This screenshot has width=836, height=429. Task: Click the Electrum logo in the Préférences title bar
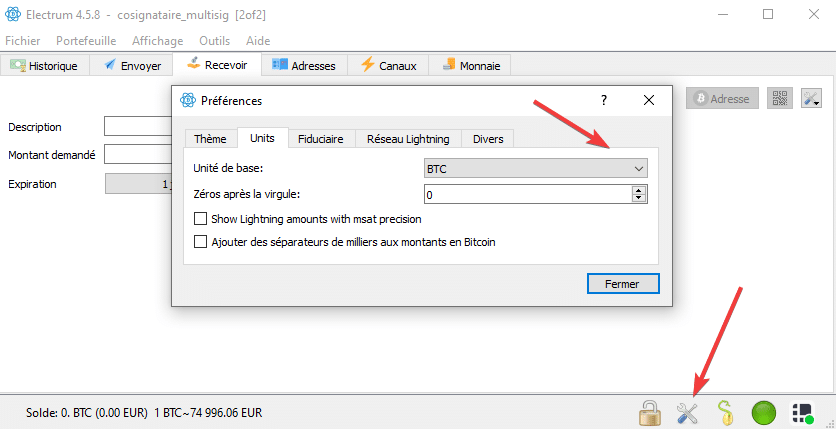pyautogui.click(x=188, y=100)
